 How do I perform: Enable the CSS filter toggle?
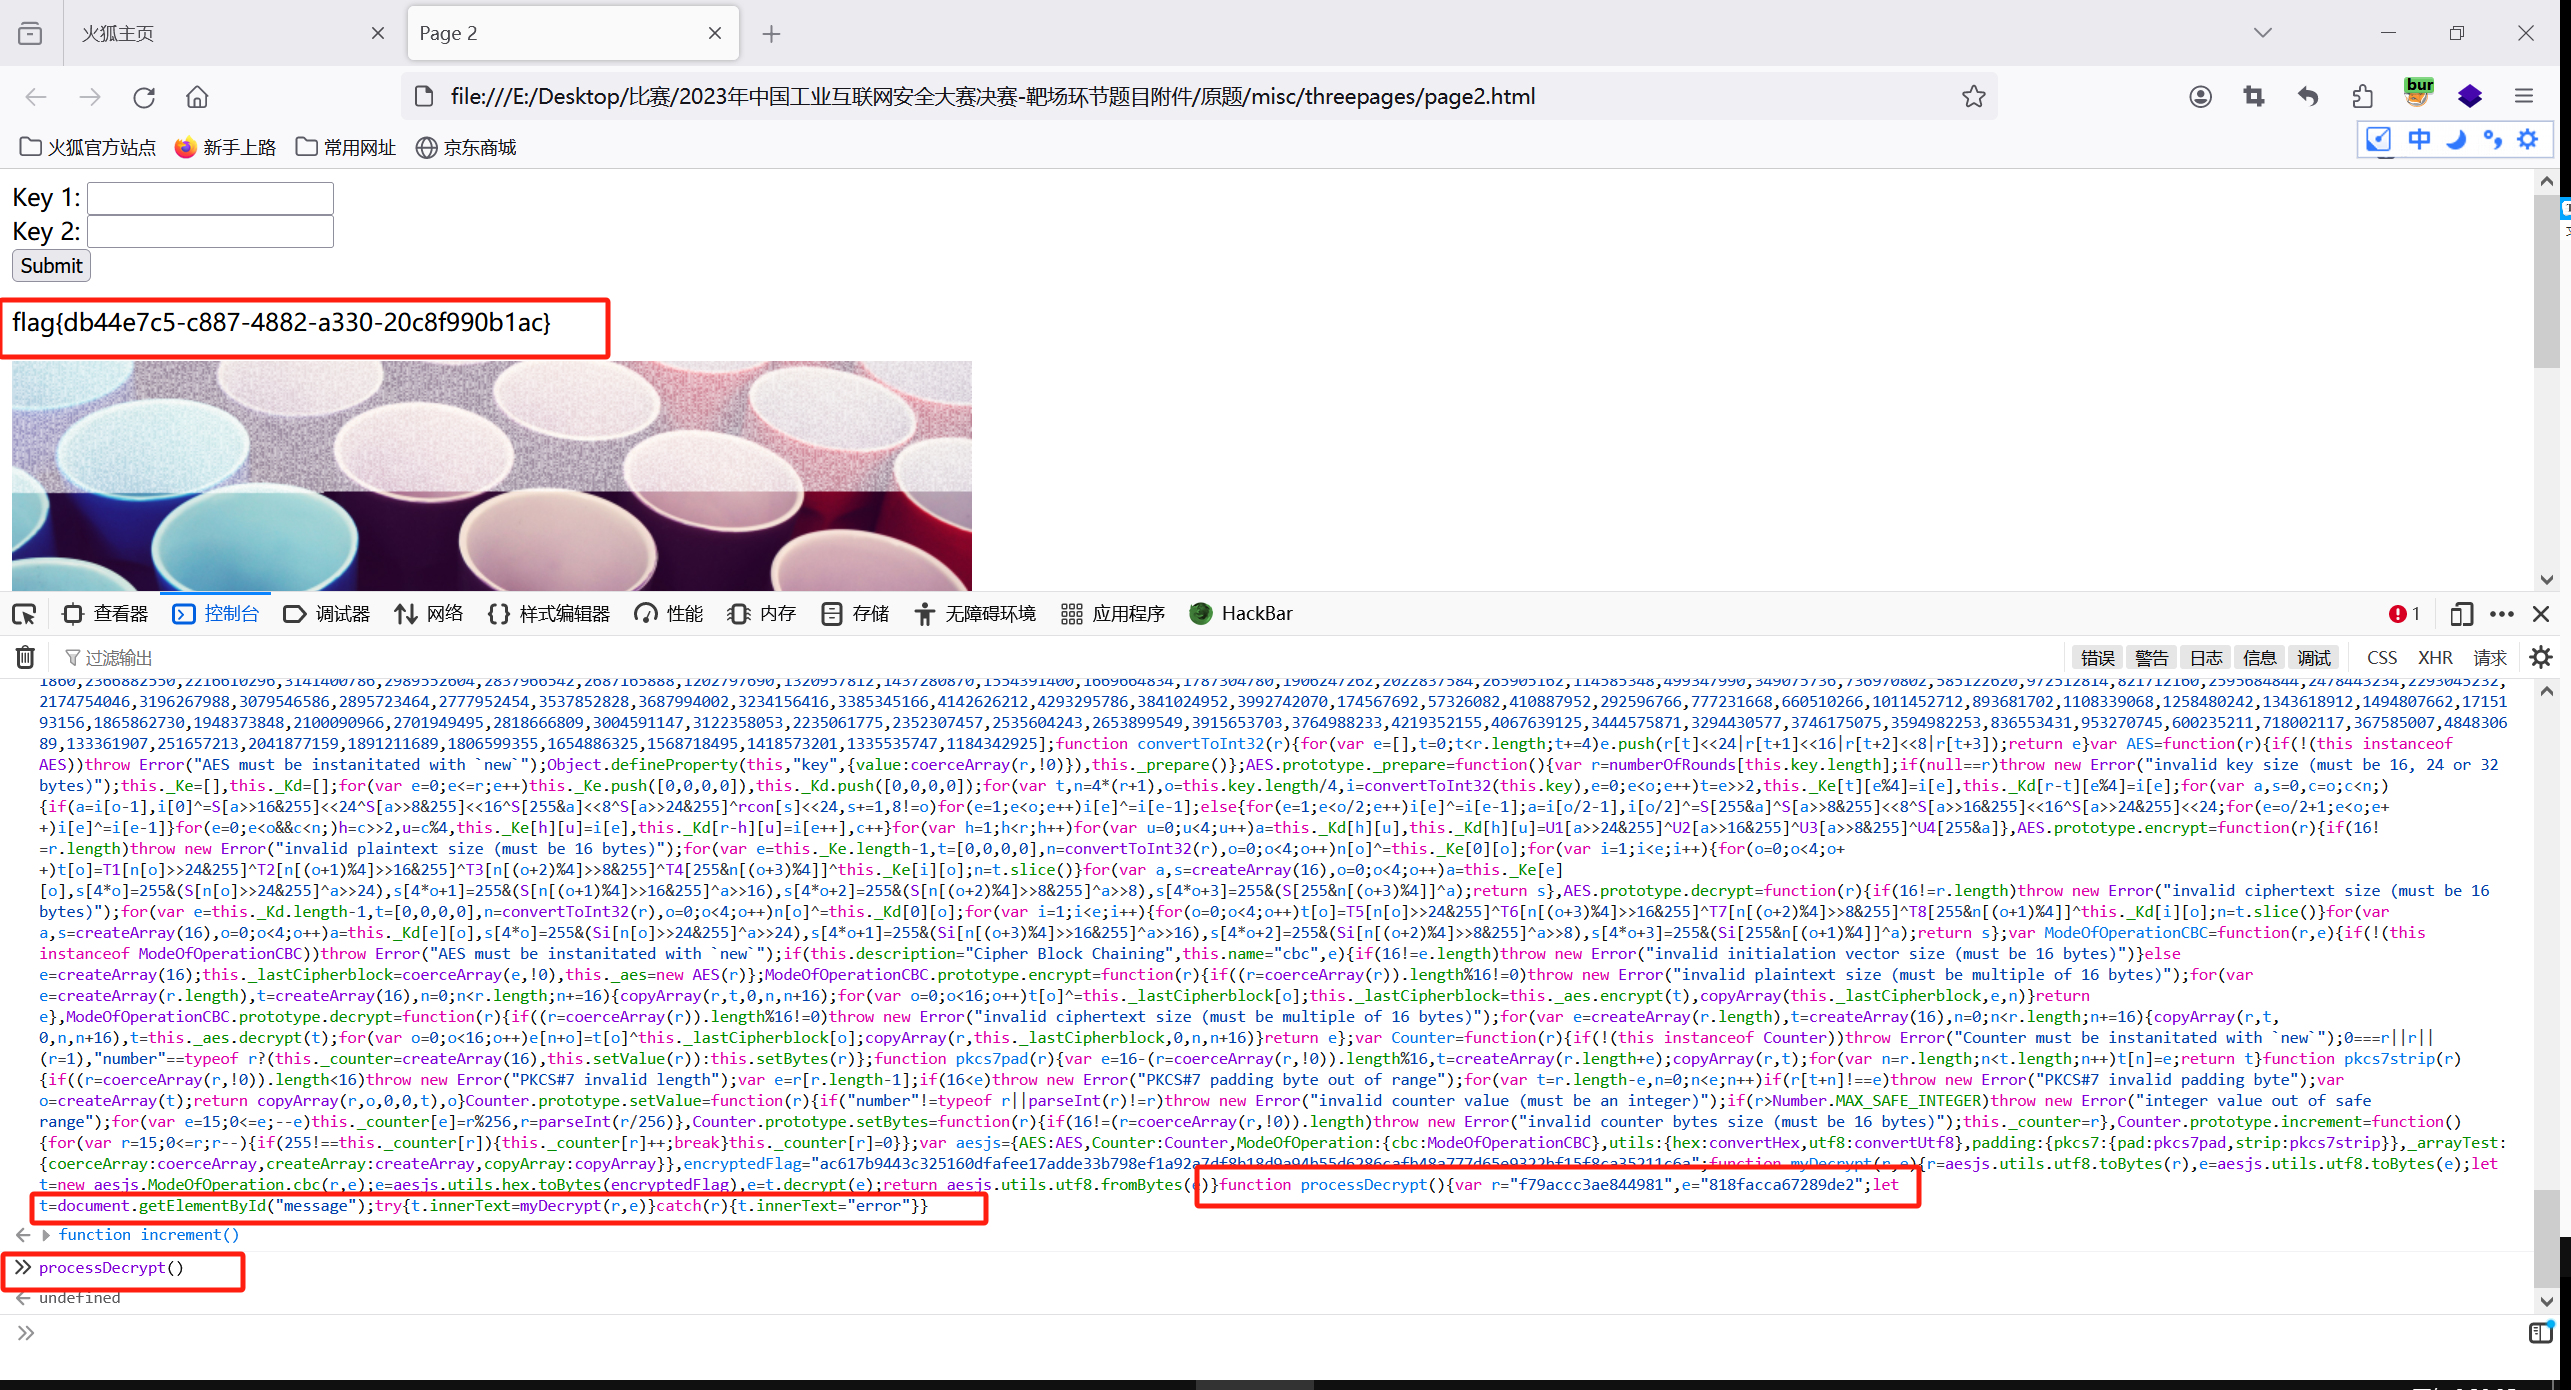[x=2381, y=657]
